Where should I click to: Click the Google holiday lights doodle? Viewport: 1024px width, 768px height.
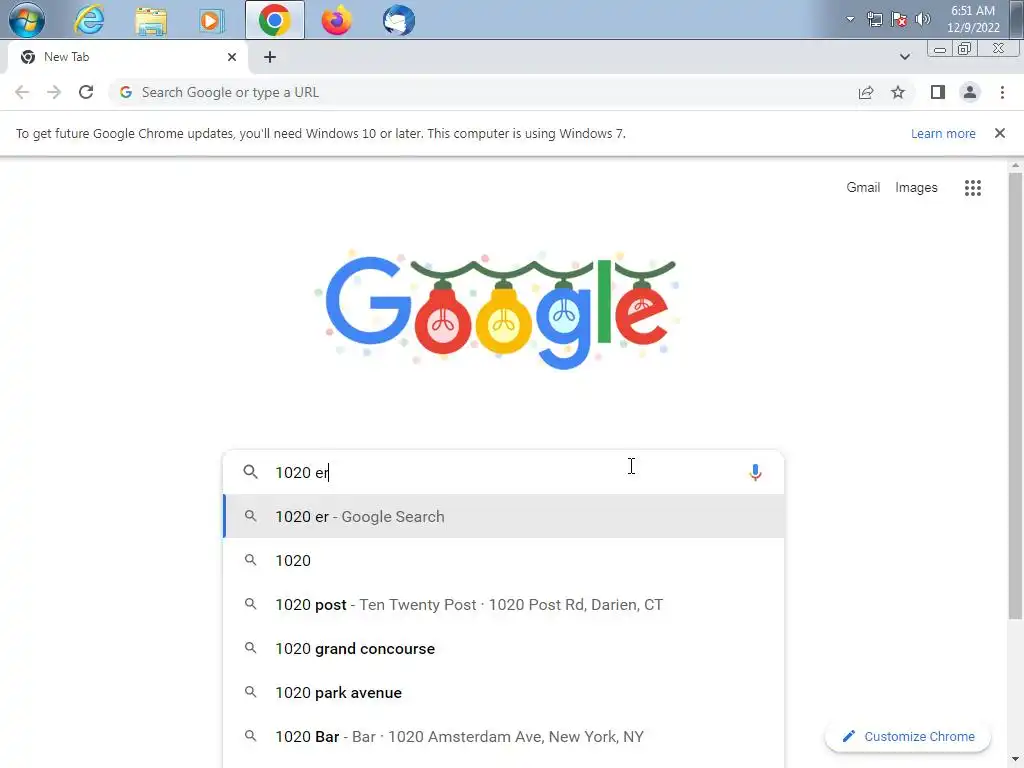pyautogui.click(x=498, y=310)
